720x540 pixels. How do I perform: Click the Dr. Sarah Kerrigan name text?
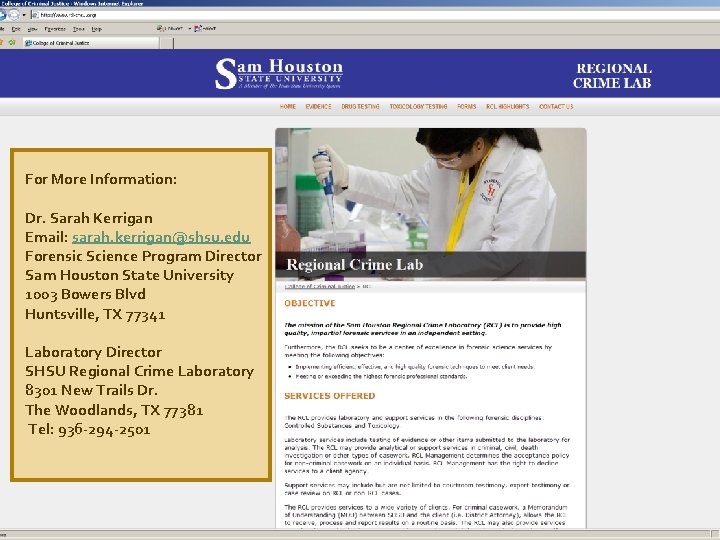click(x=89, y=218)
